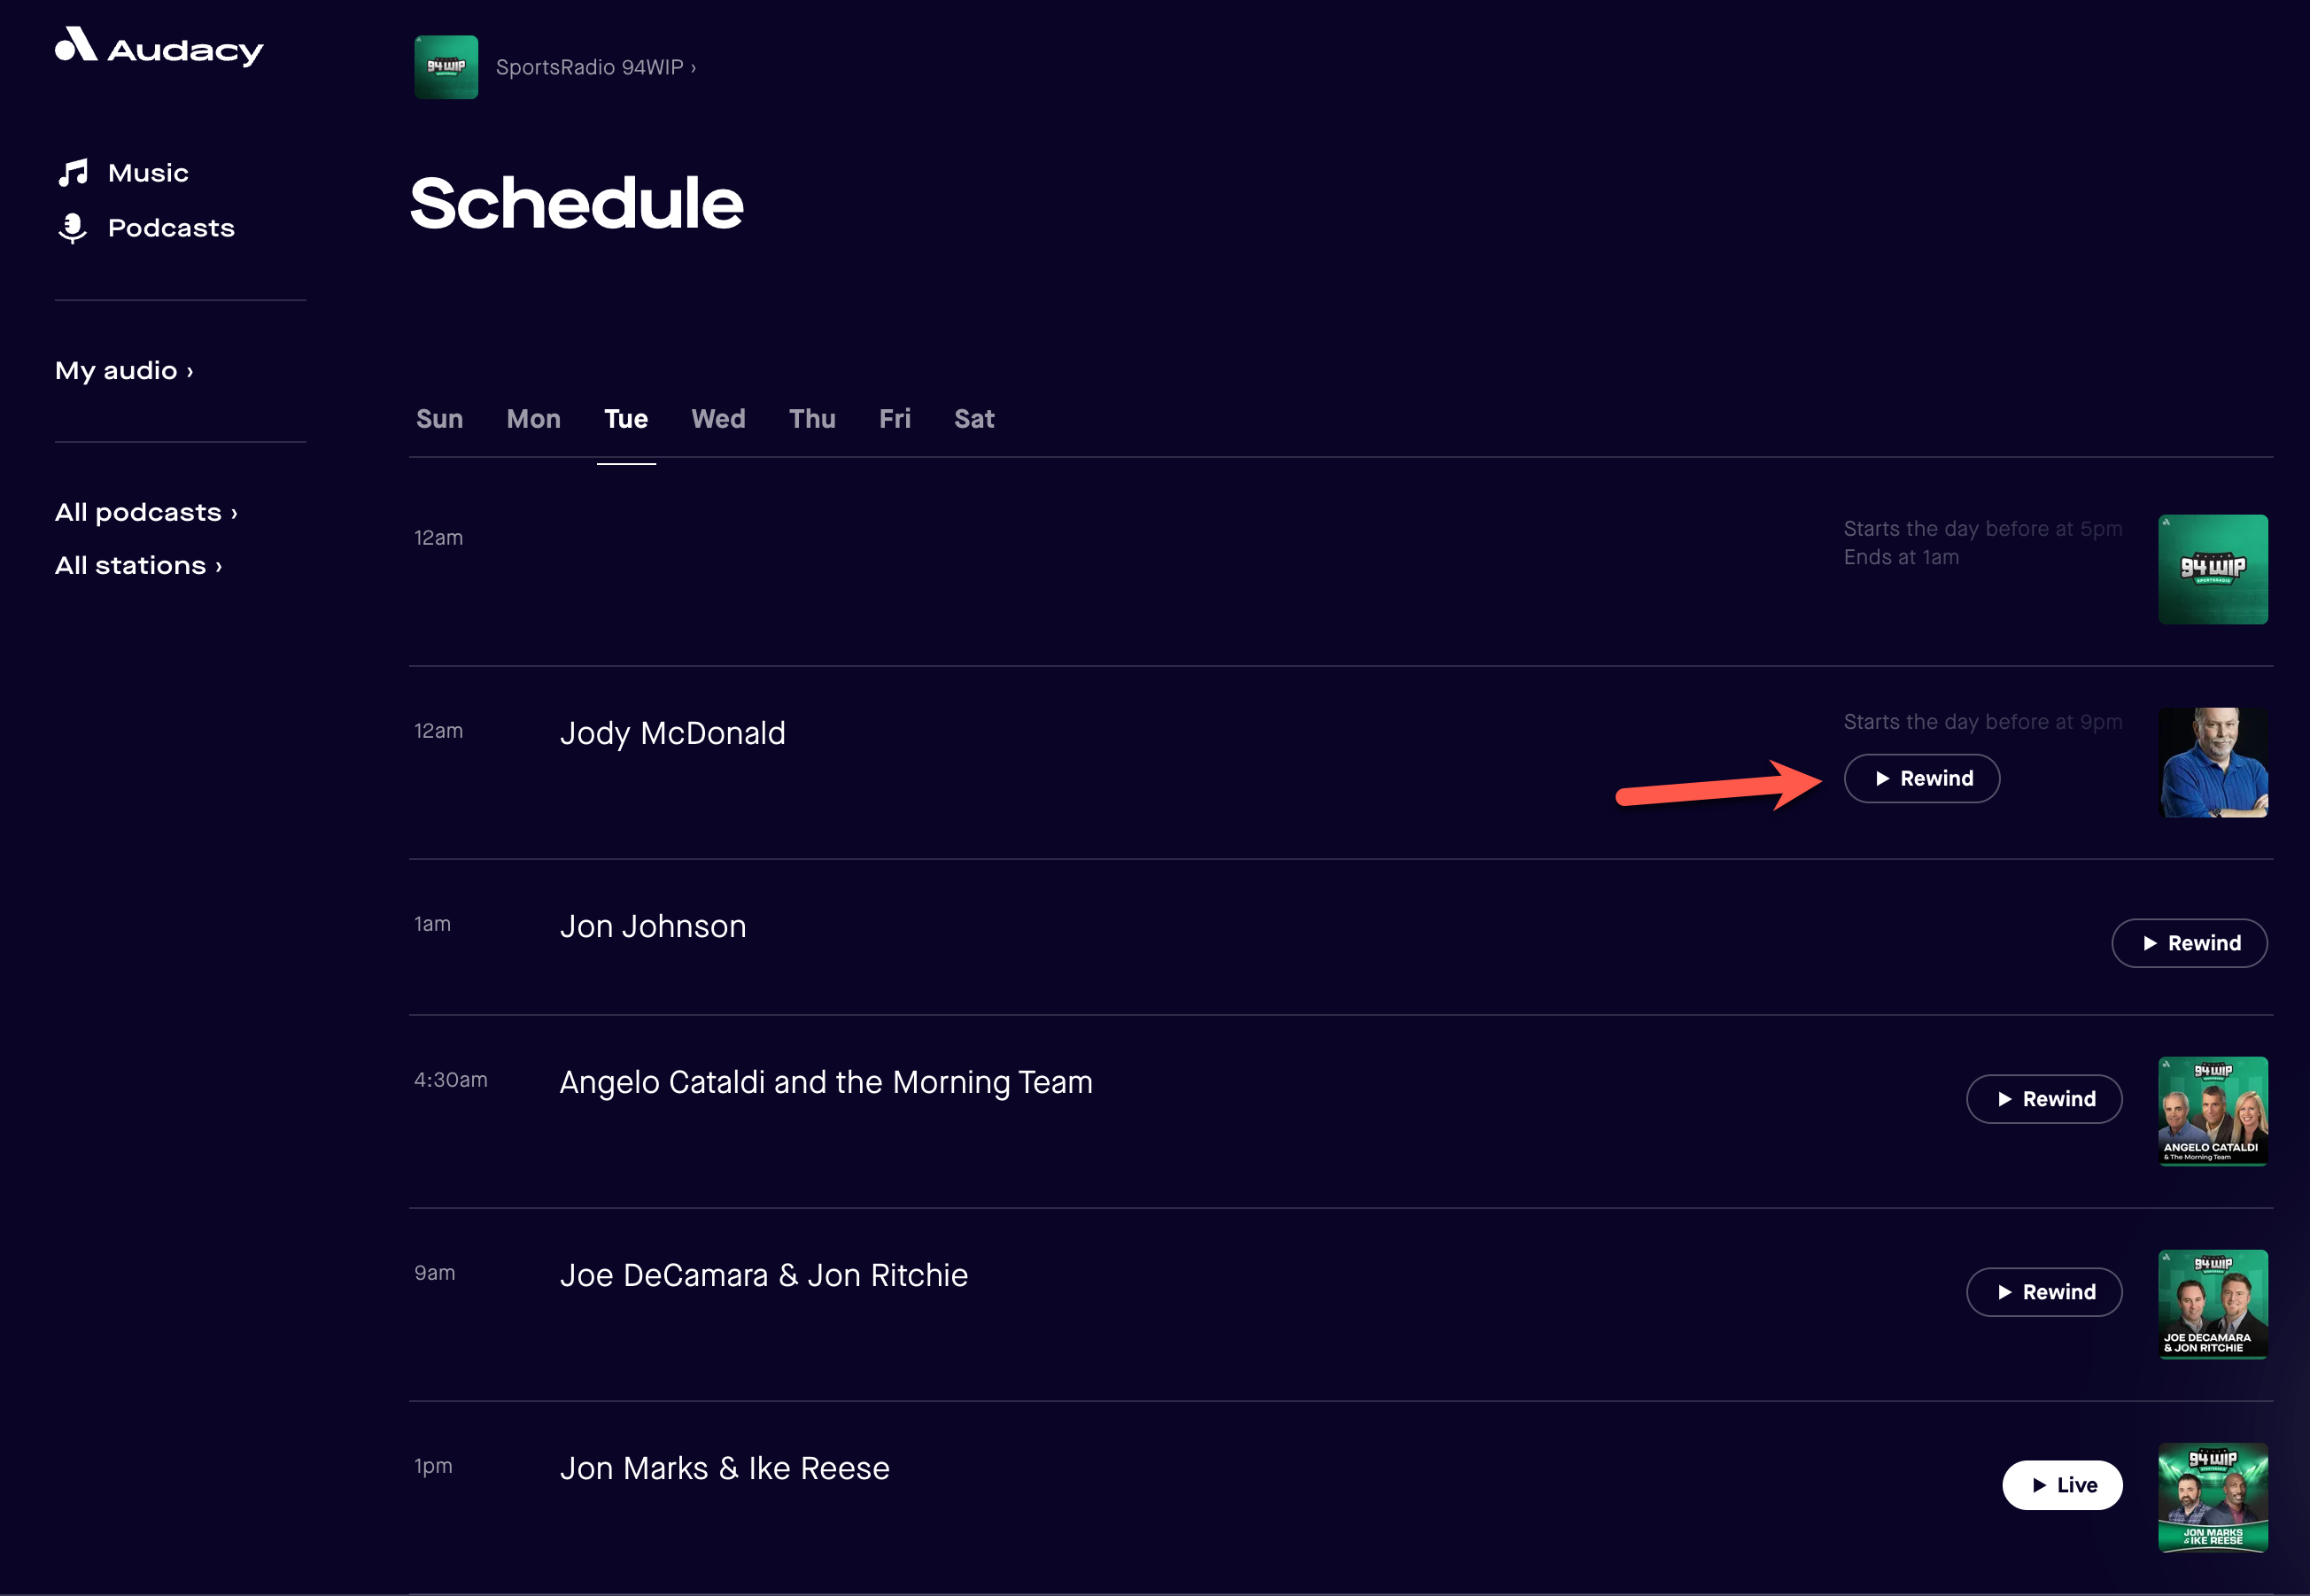Navigate to SportsRadio 94WIP via breadcrumb

tap(596, 67)
